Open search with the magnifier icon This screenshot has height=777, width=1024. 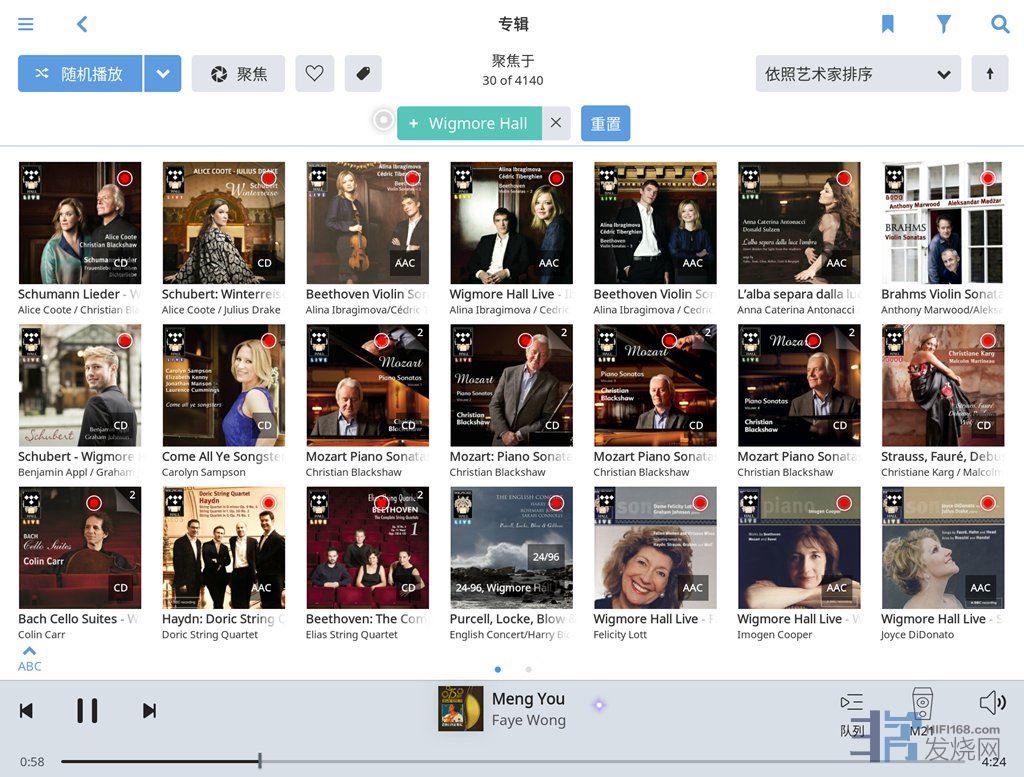pyautogui.click(x=999, y=24)
